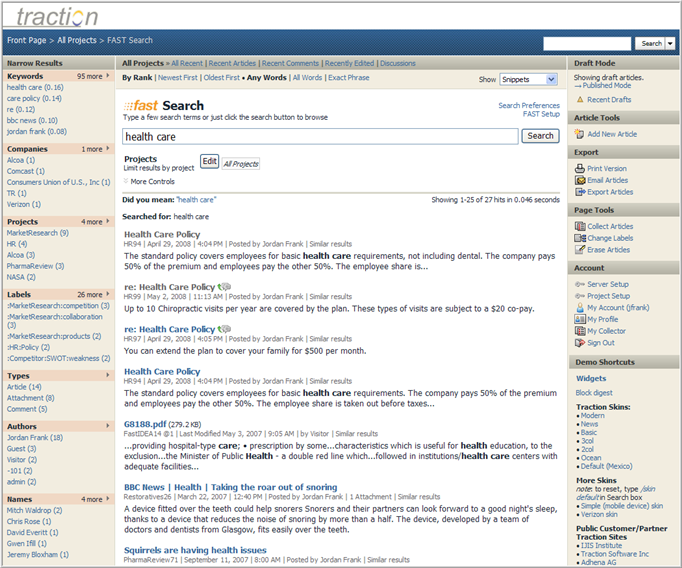Click the Erase Articles icon
This screenshot has width=682, height=568.
[580, 250]
